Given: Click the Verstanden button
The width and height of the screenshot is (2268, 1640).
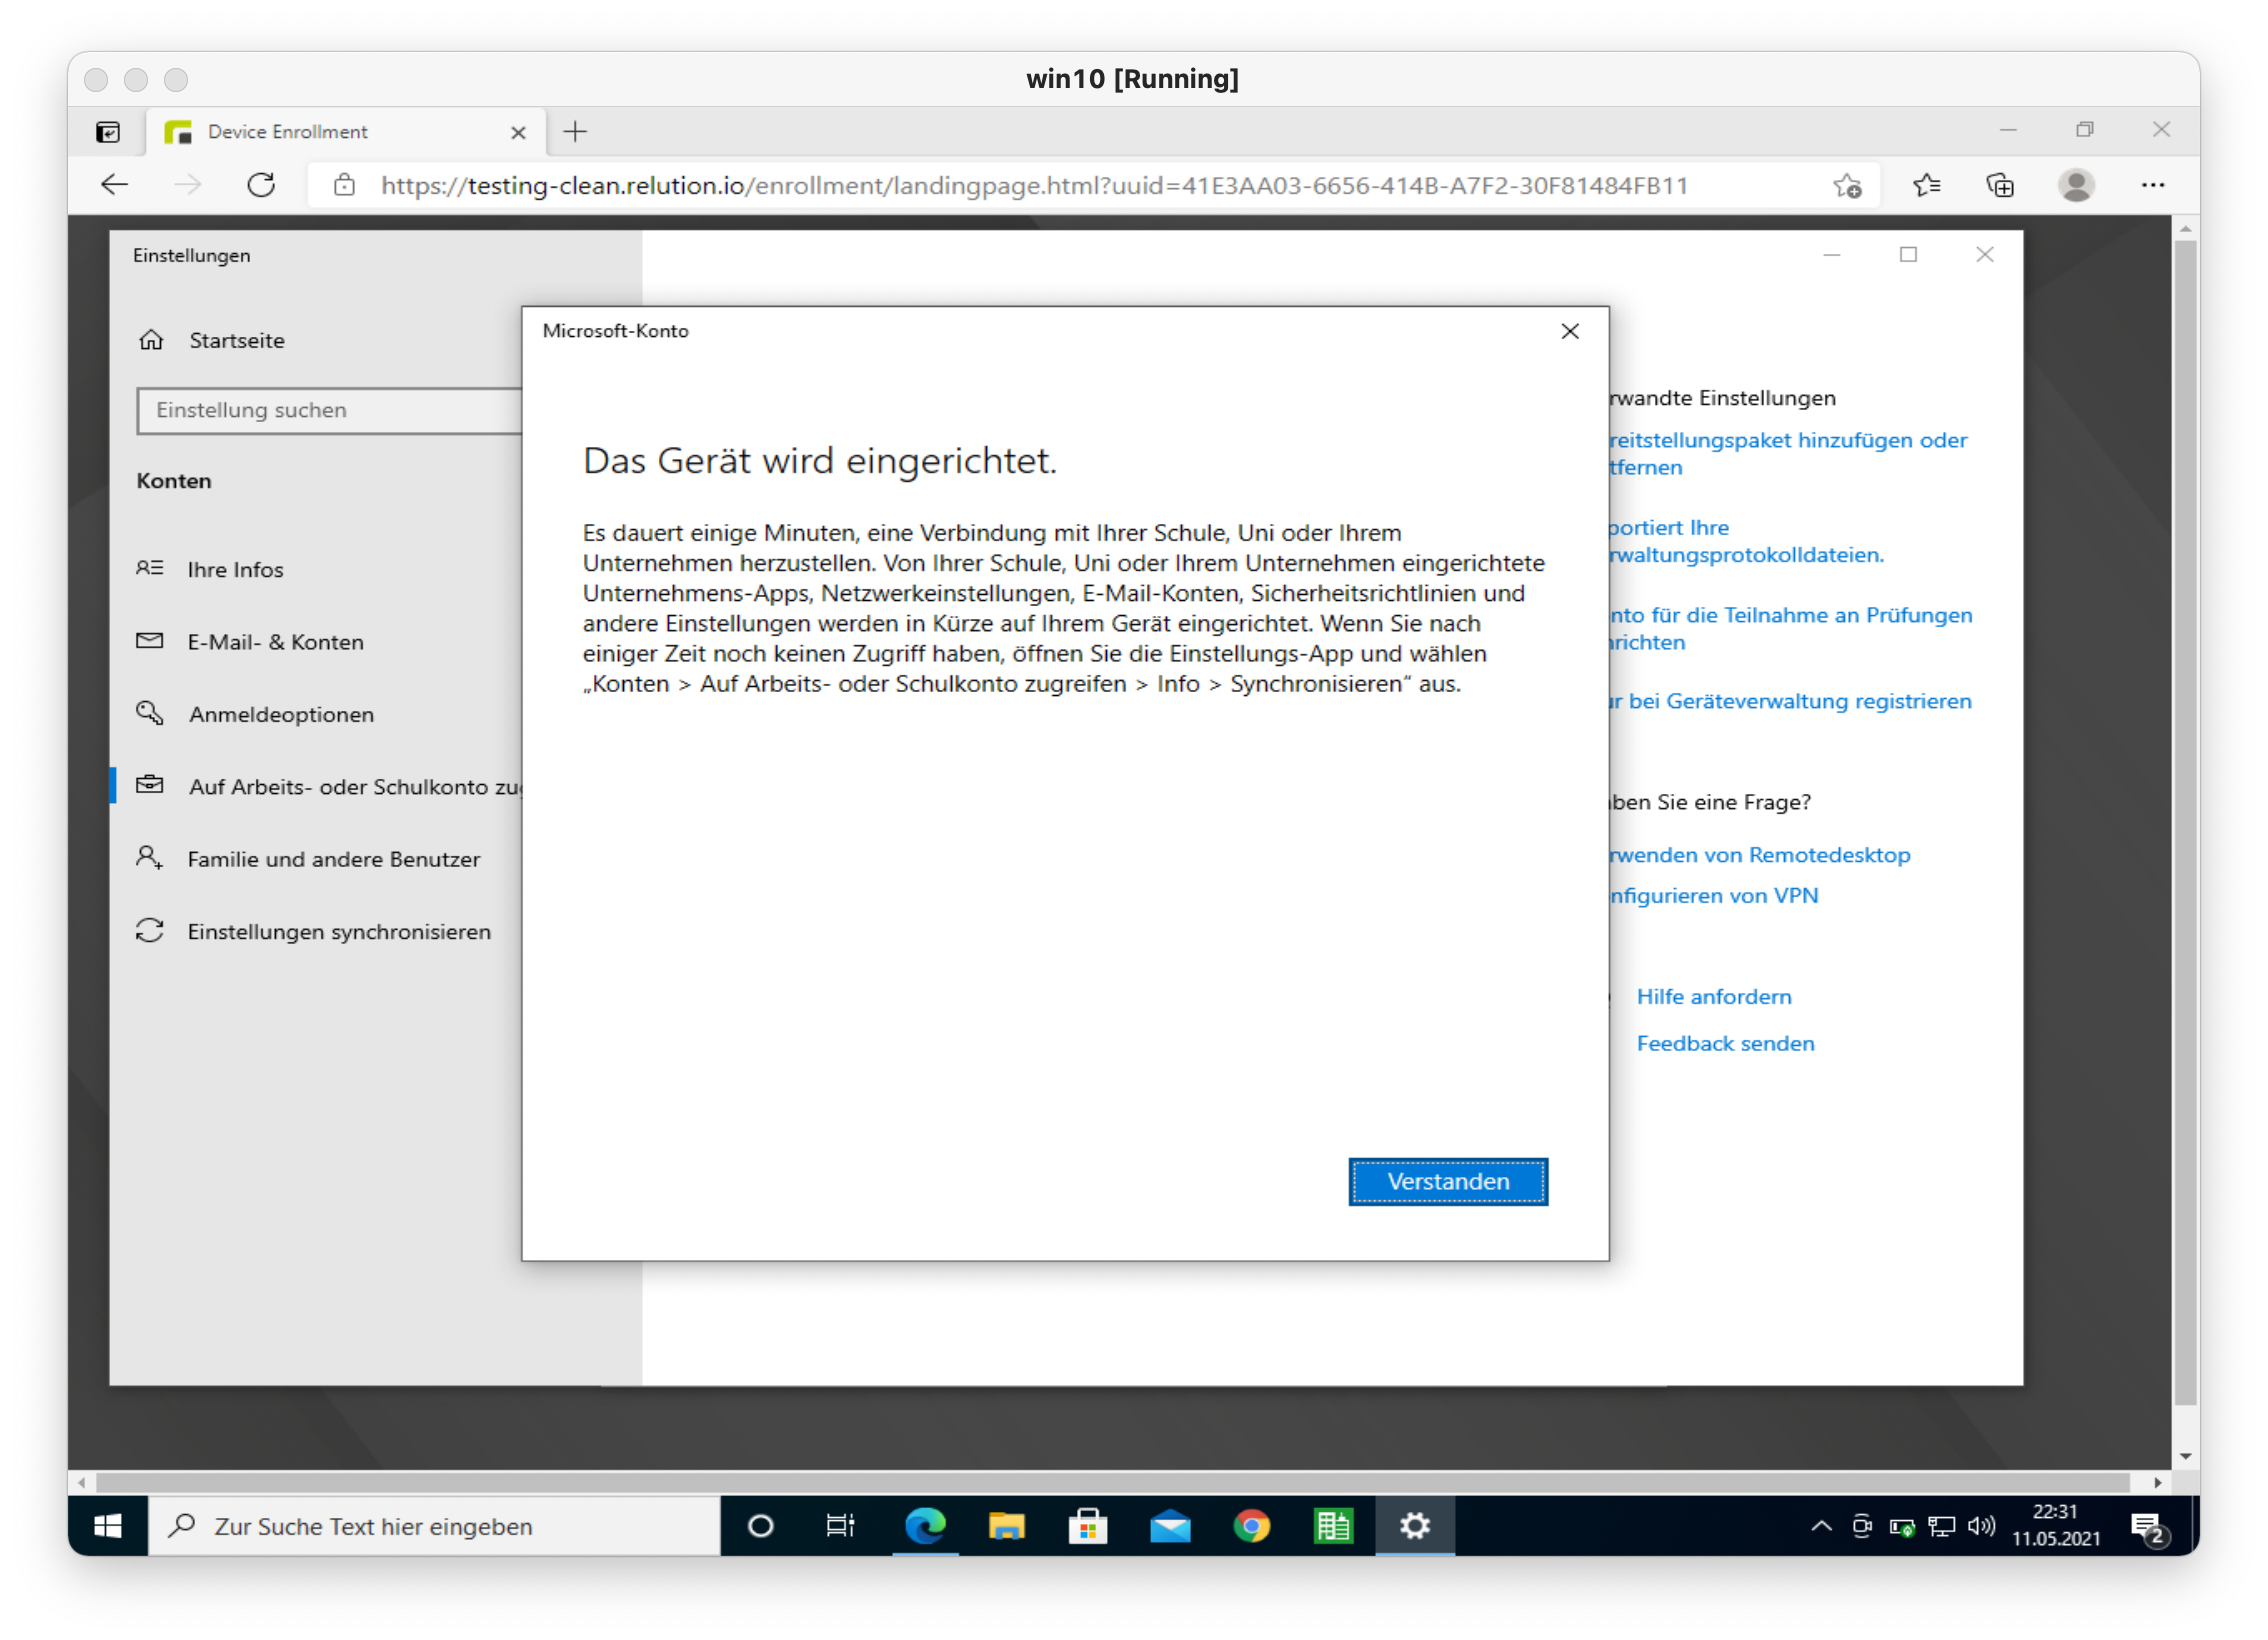Looking at the screenshot, I should [1447, 1181].
